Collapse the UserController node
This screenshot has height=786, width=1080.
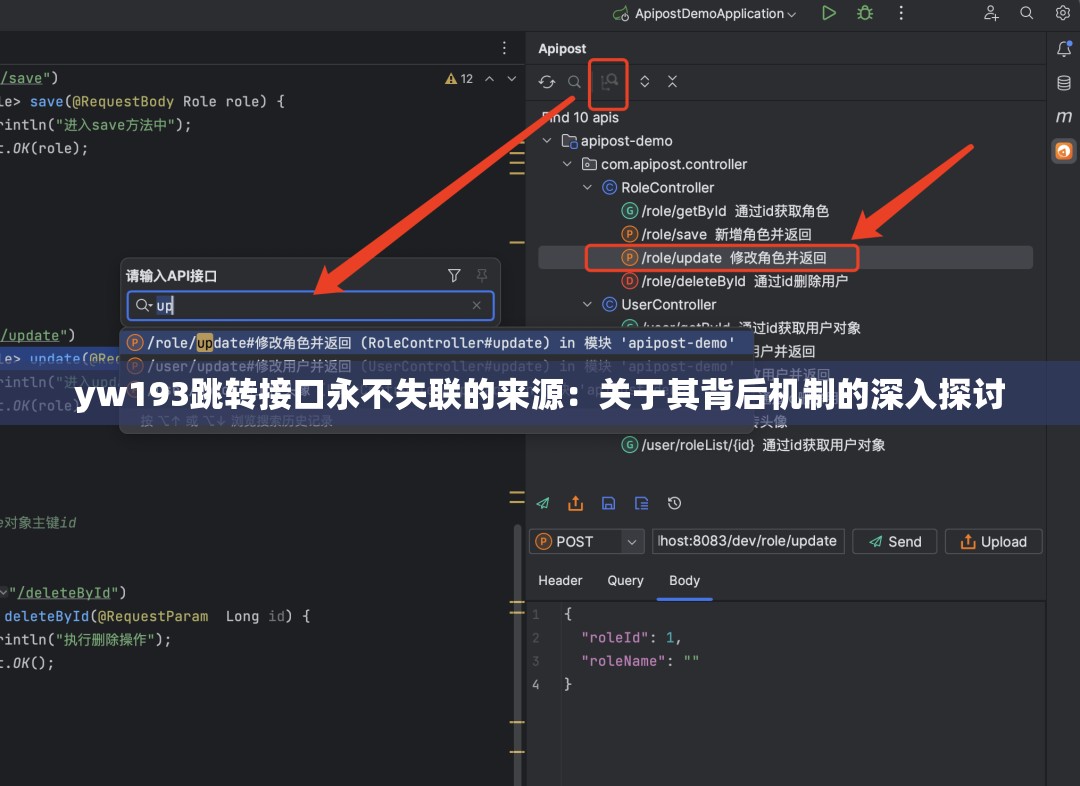(x=587, y=304)
